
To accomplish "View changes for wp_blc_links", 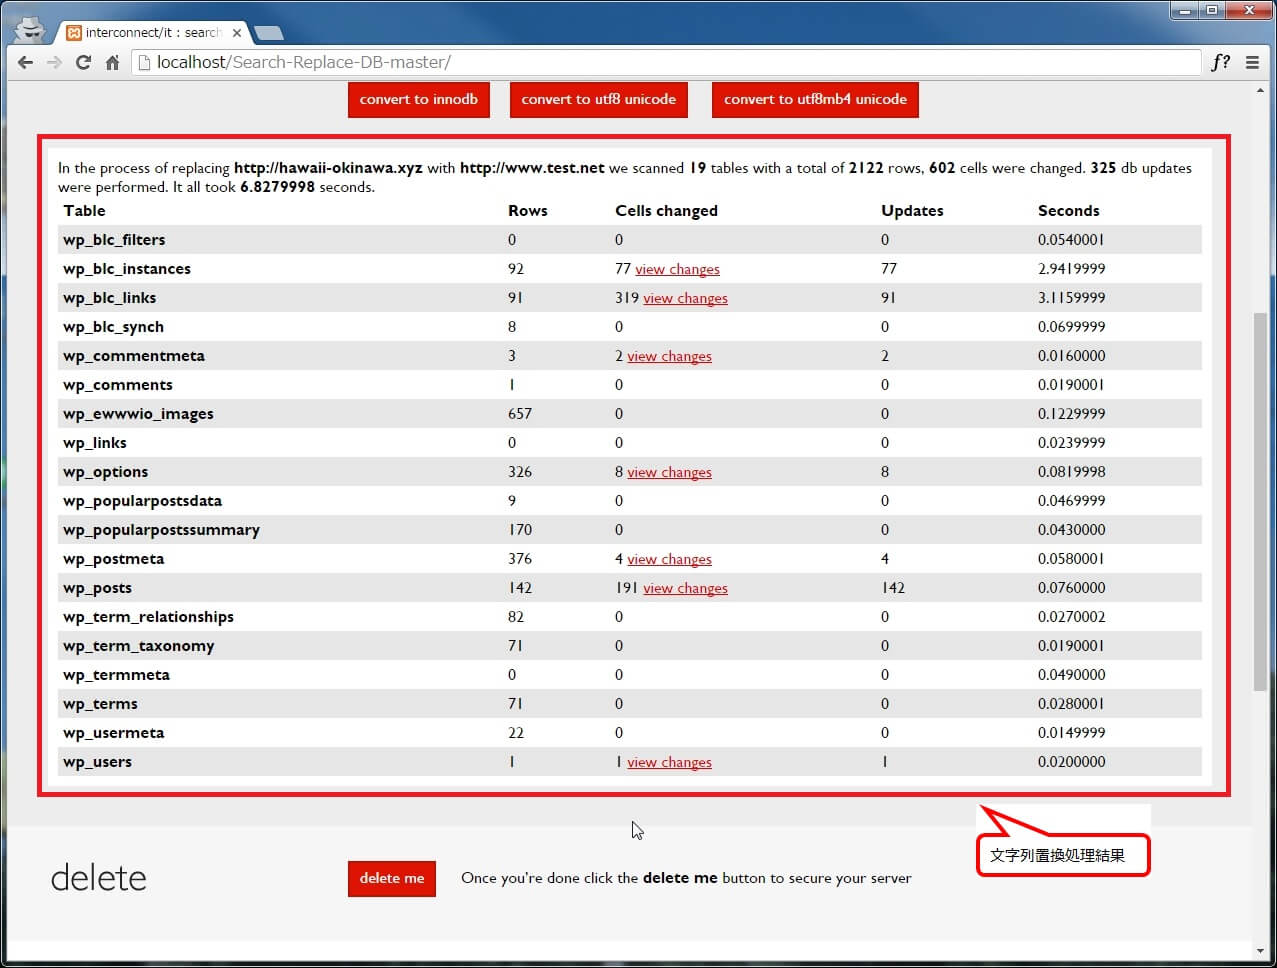I will click(x=685, y=298).
